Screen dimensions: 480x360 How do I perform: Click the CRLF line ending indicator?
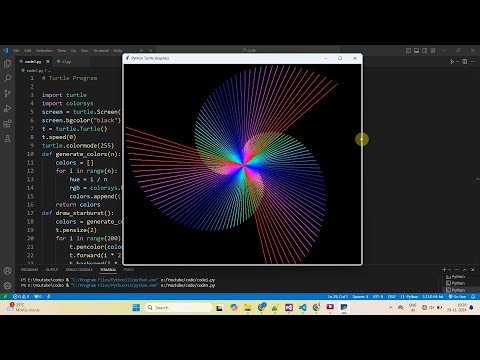[x=392, y=296]
